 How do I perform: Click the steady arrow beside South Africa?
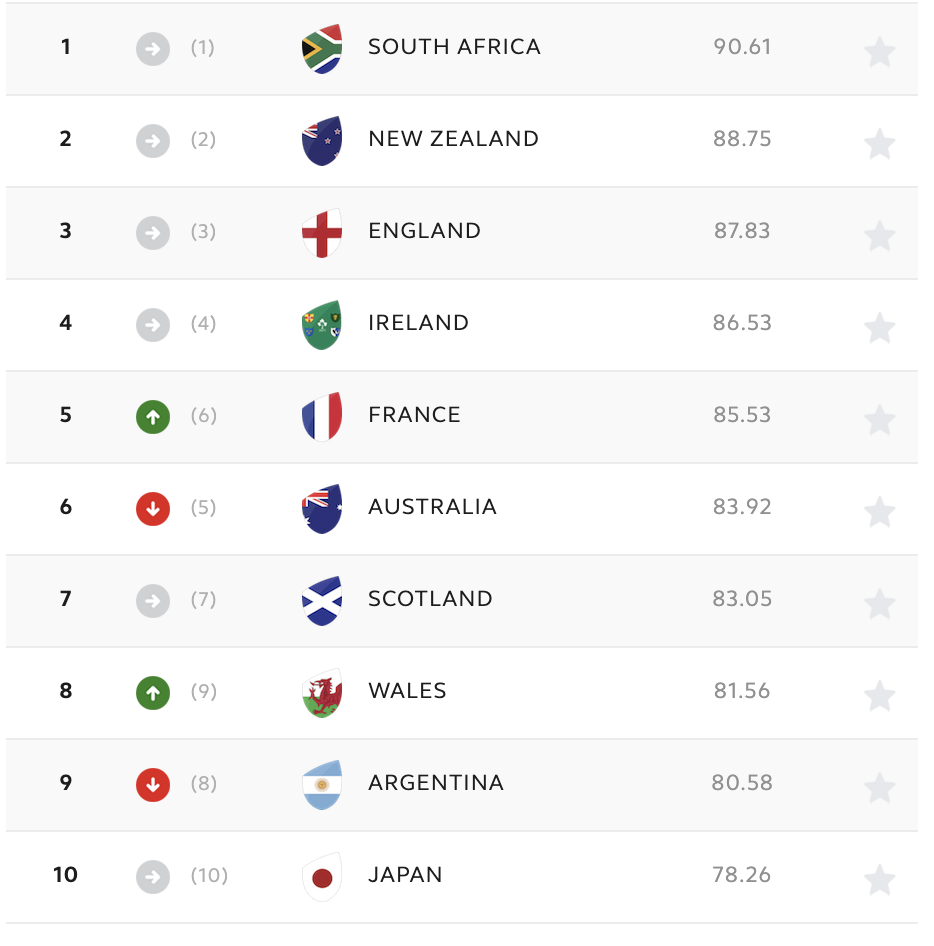(152, 46)
